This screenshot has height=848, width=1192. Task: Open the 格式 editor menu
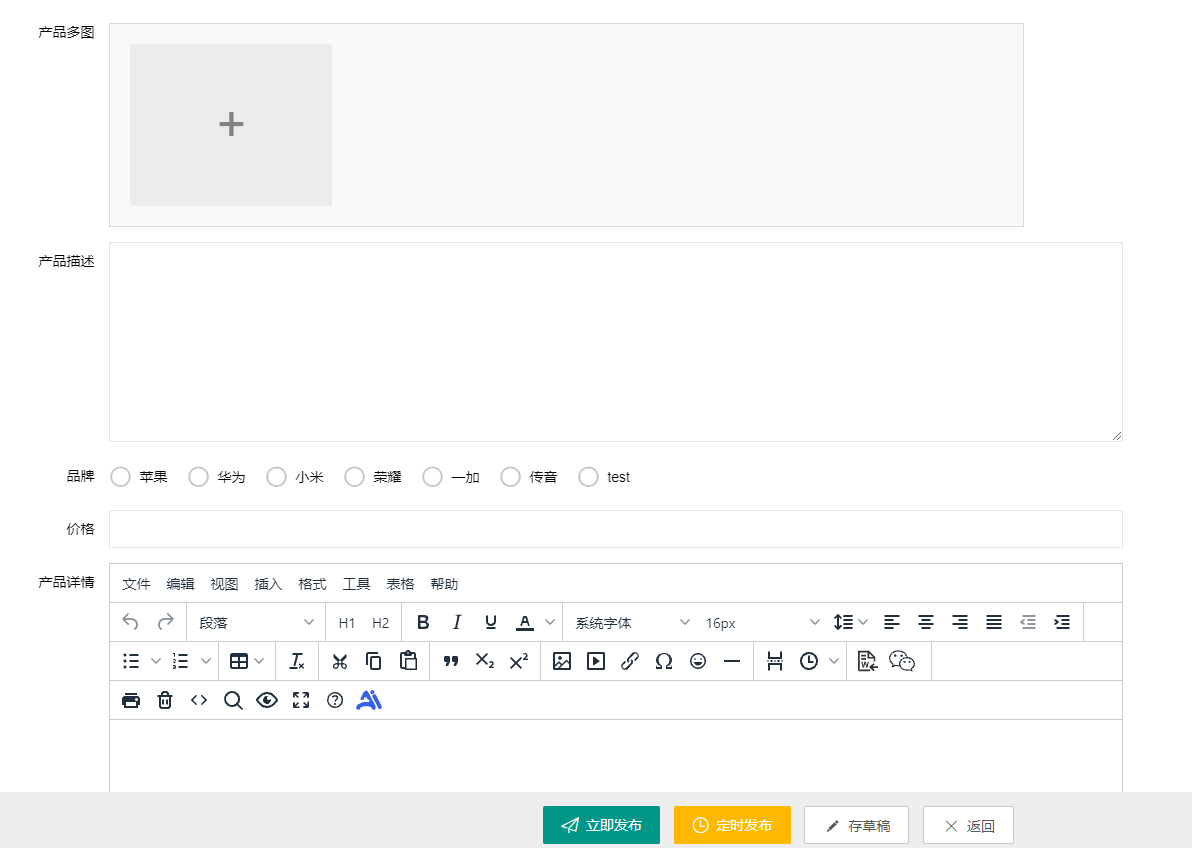point(312,584)
